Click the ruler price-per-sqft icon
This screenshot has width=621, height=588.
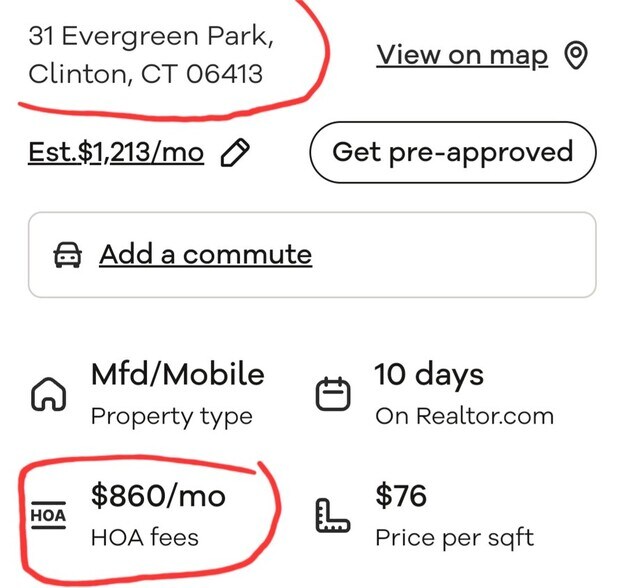click(x=333, y=515)
